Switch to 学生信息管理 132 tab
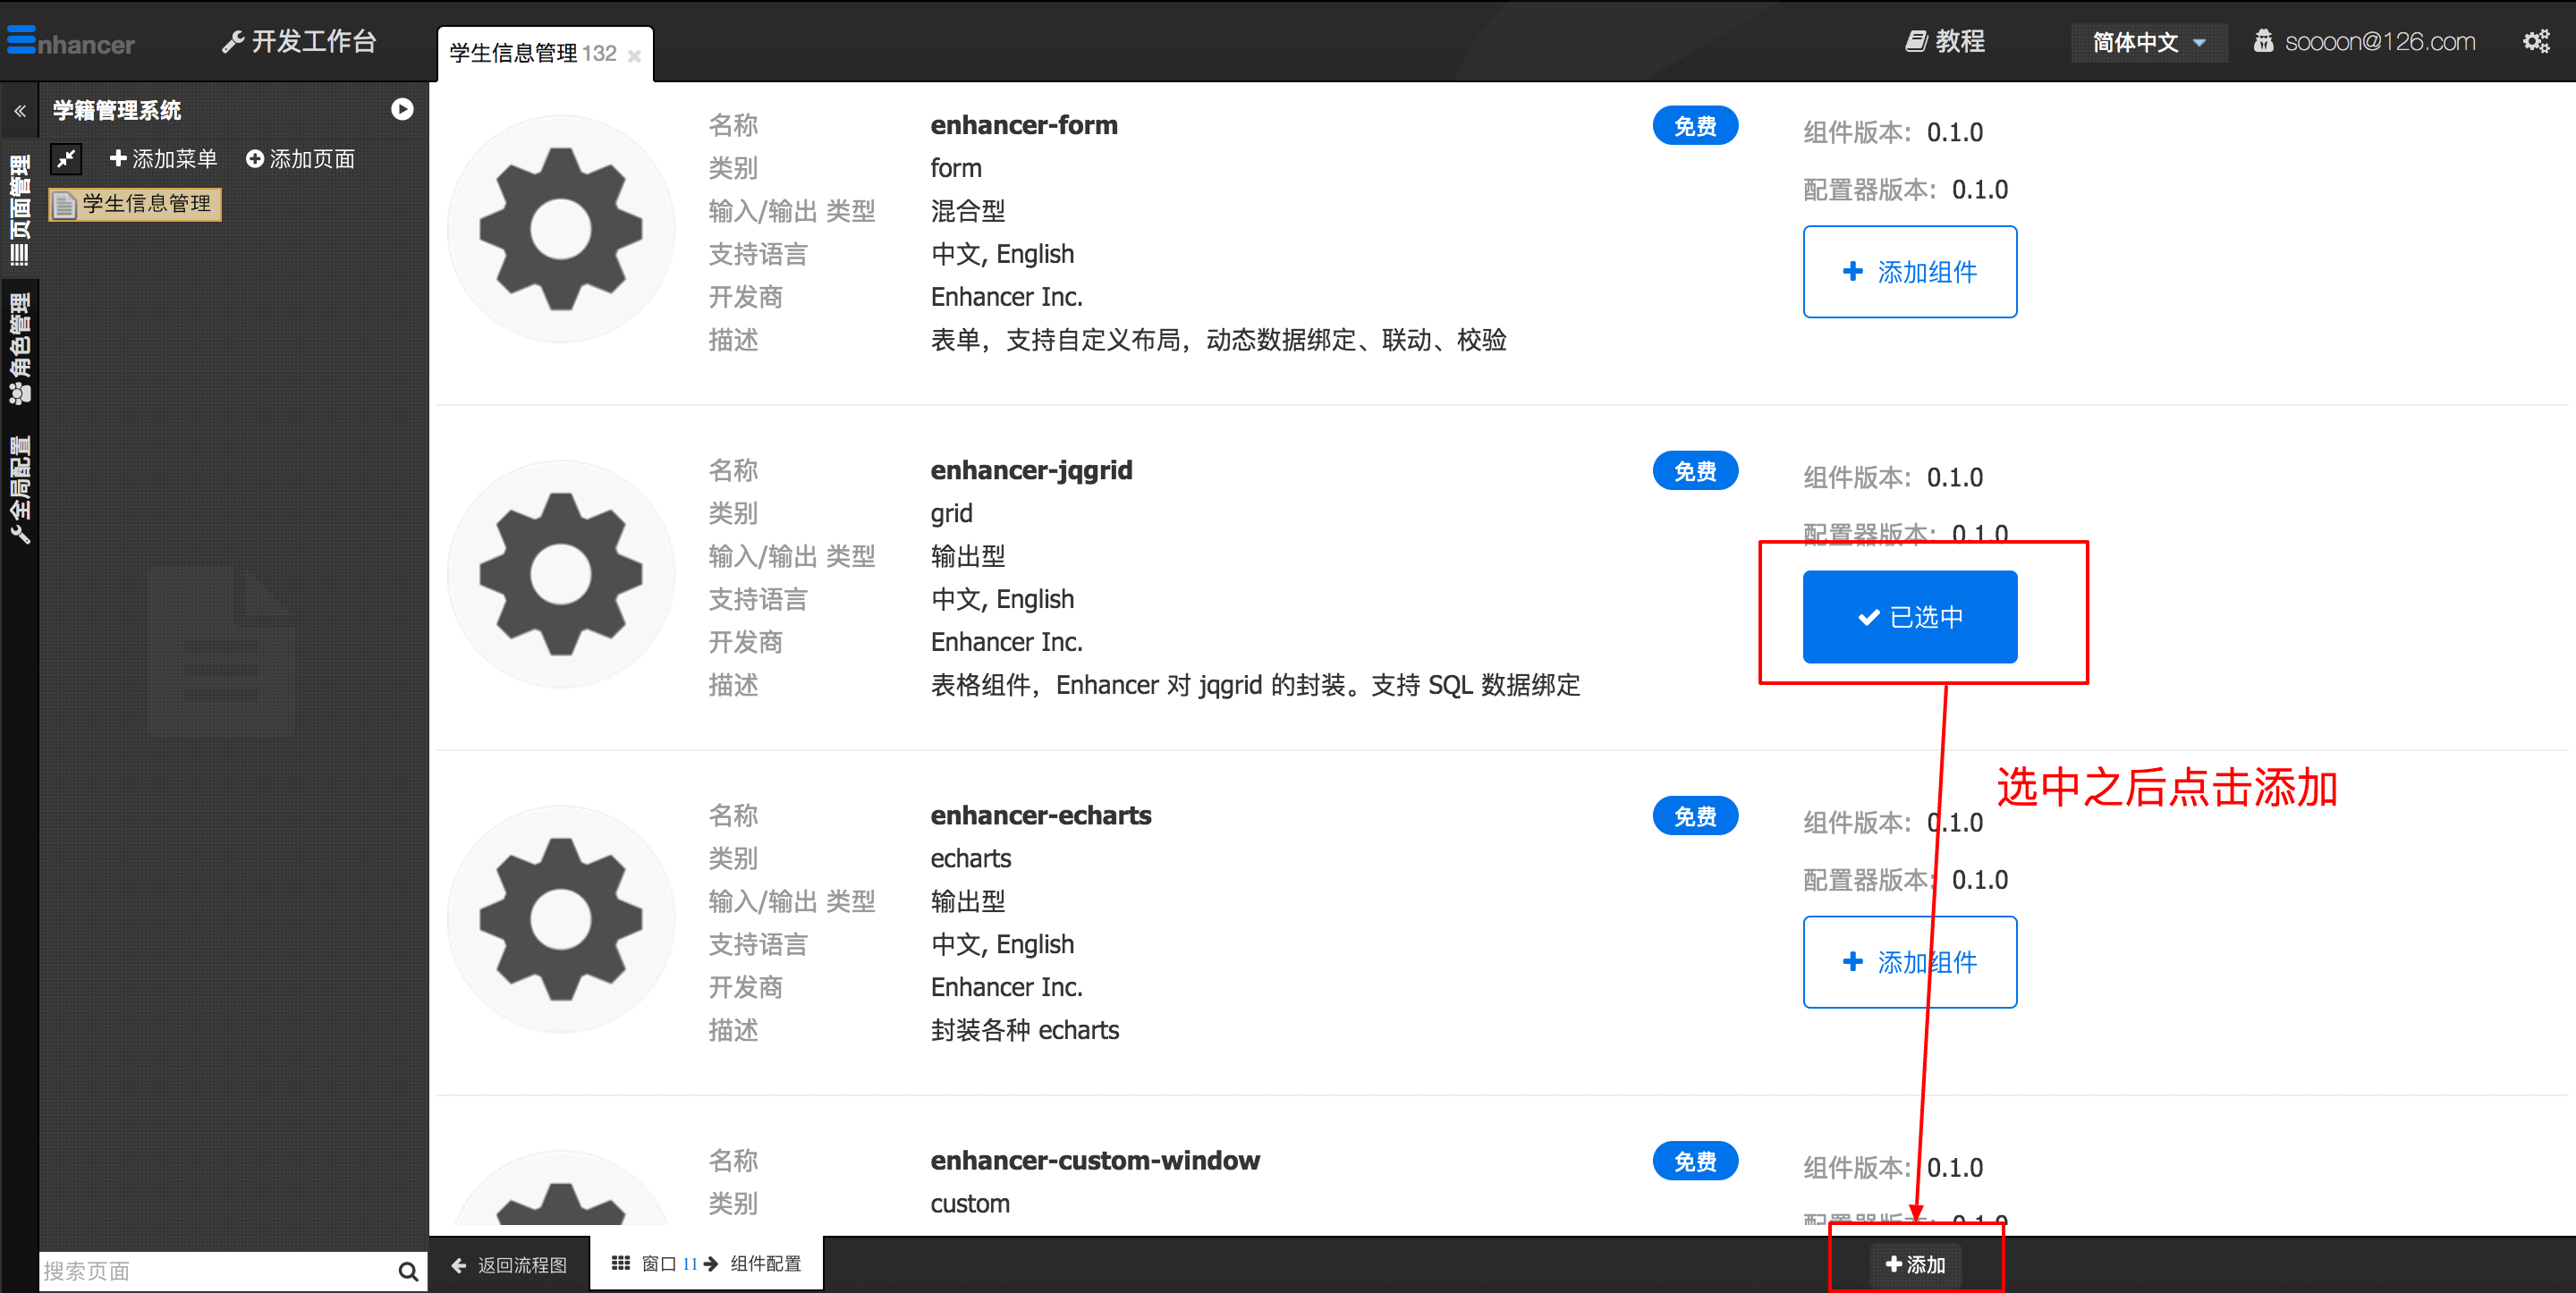This screenshot has width=2576, height=1293. (533, 54)
